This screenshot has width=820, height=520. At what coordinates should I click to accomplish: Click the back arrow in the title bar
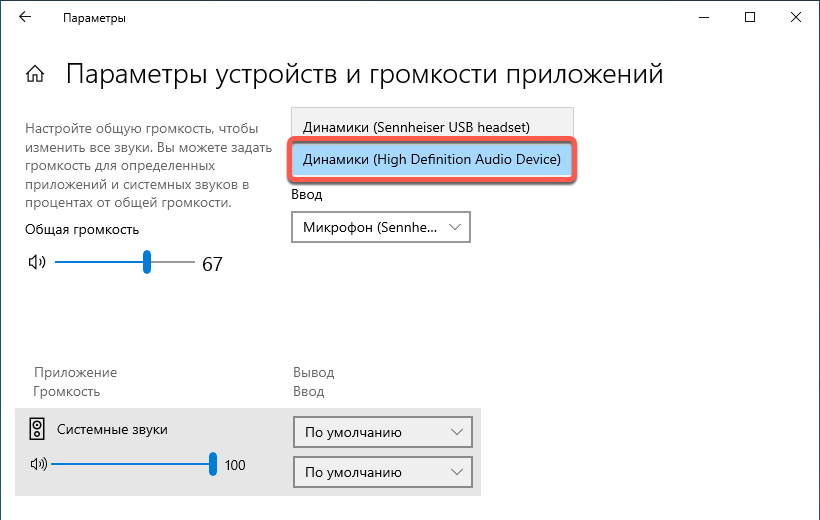(25, 18)
